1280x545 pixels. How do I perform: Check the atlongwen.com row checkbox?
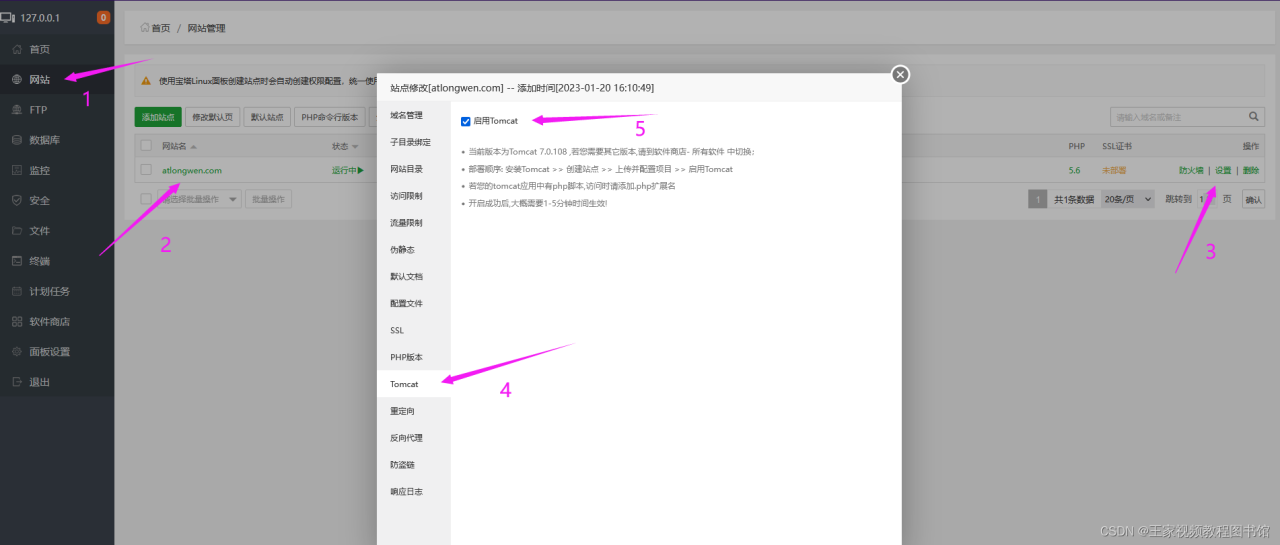click(x=146, y=170)
